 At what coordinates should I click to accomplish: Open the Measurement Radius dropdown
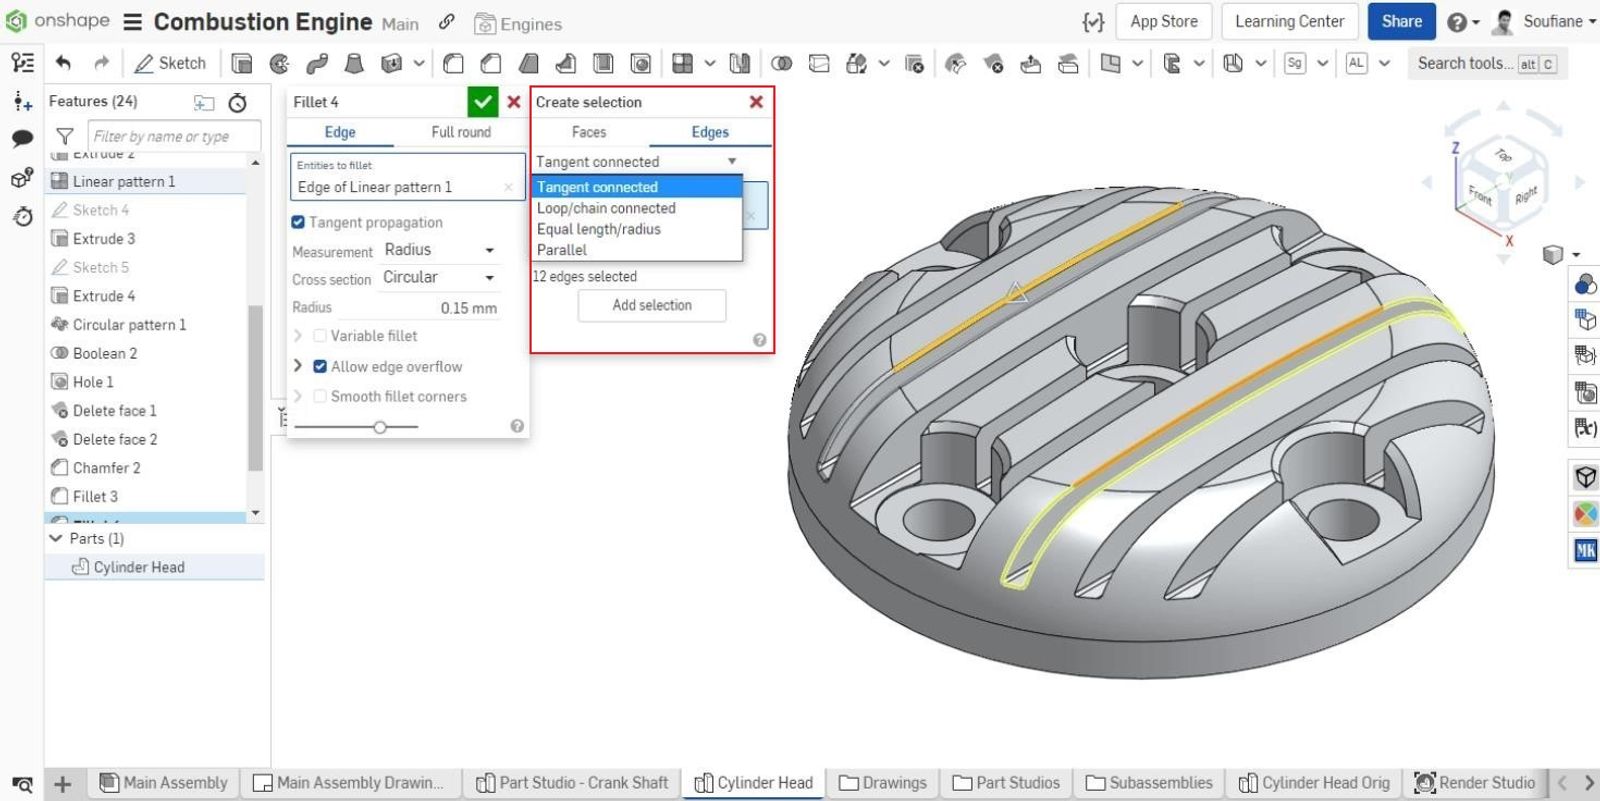(439, 250)
